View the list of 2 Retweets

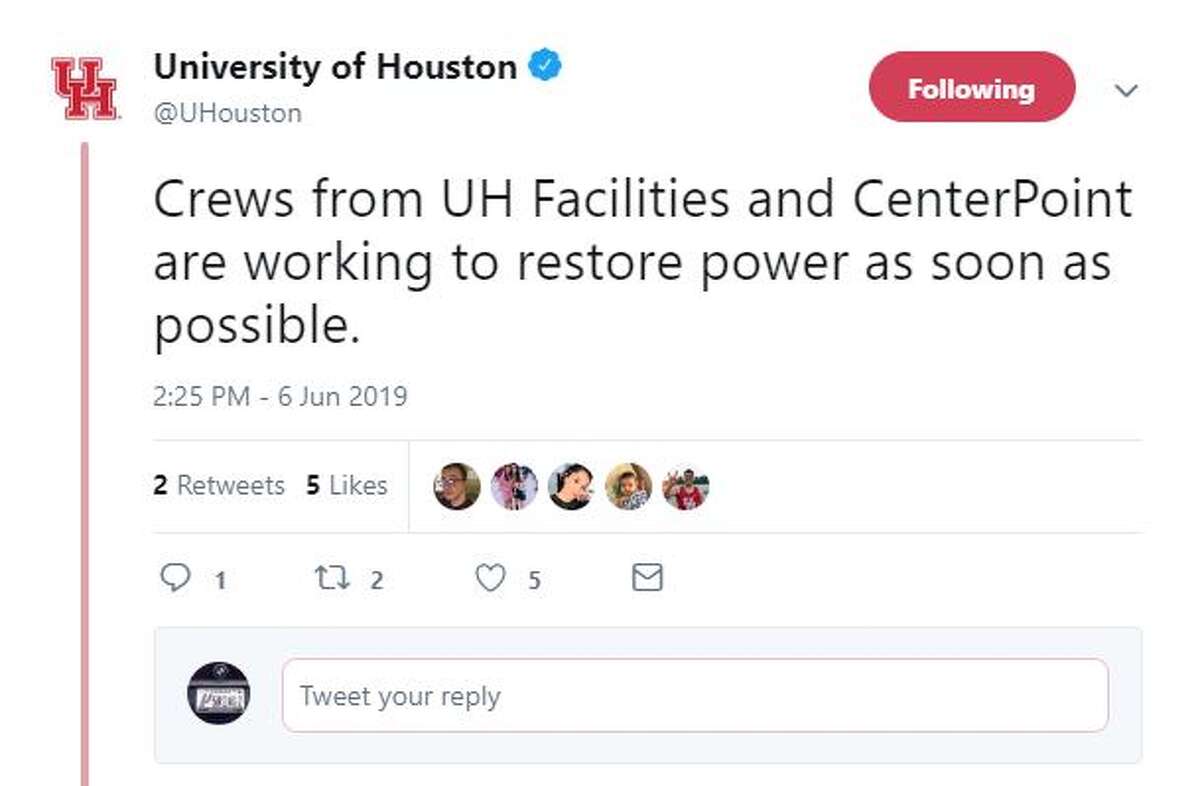[x=219, y=486]
